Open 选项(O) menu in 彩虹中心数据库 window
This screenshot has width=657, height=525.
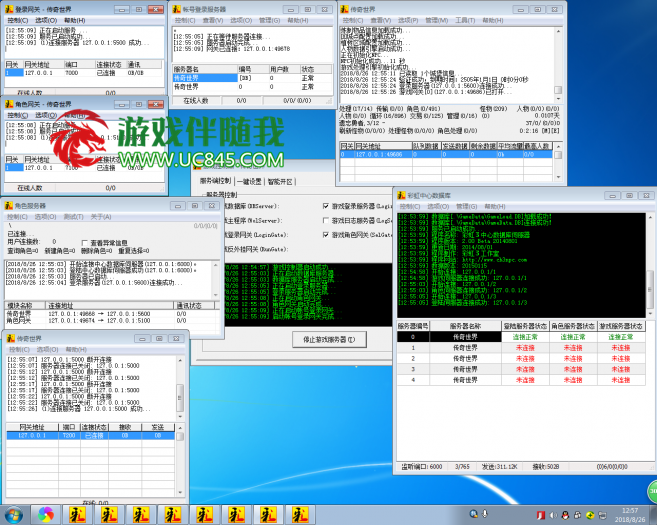pyautogui.click(x=438, y=206)
